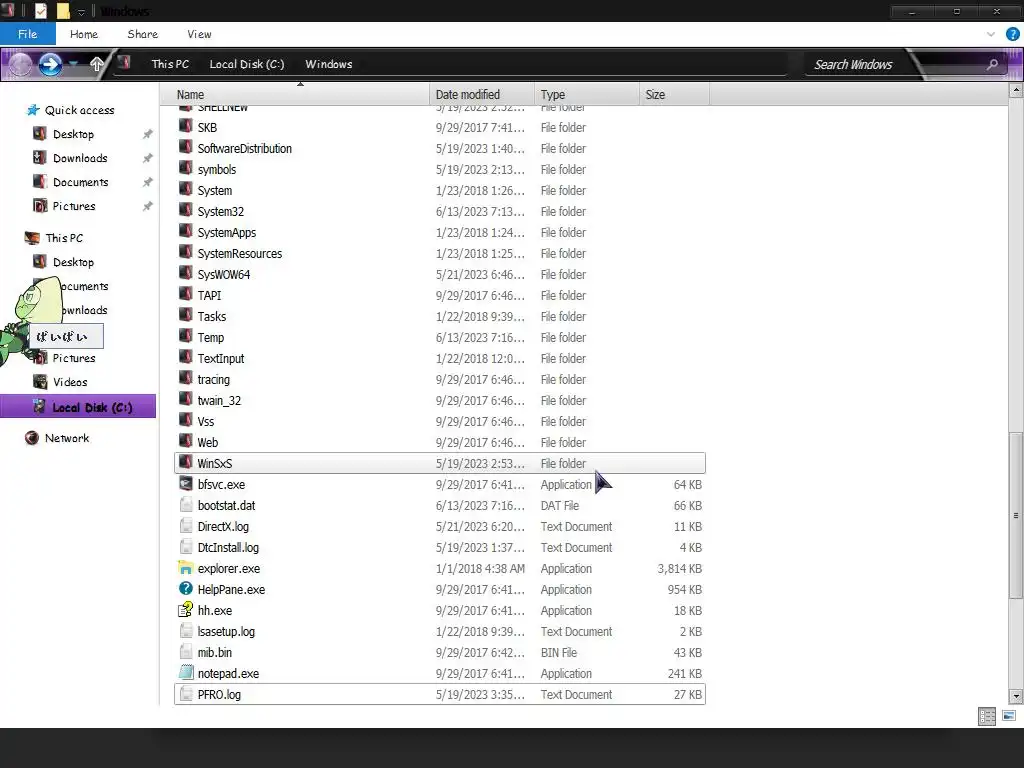Viewport: 1024px width, 768px height.
Task: Select the HelpPane.exe icon
Action: (x=185, y=588)
